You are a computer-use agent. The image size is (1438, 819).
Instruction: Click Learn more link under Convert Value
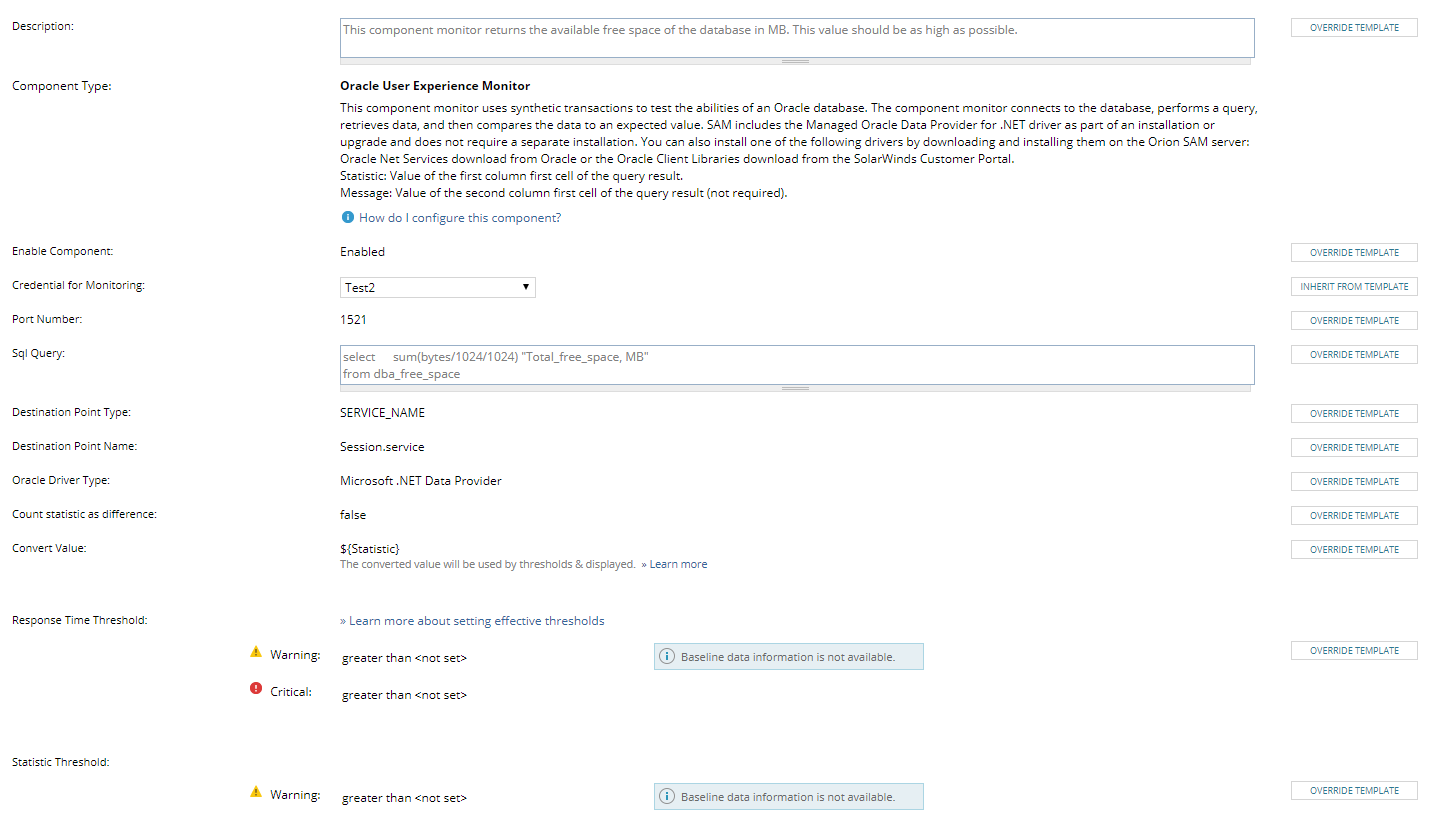point(678,564)
